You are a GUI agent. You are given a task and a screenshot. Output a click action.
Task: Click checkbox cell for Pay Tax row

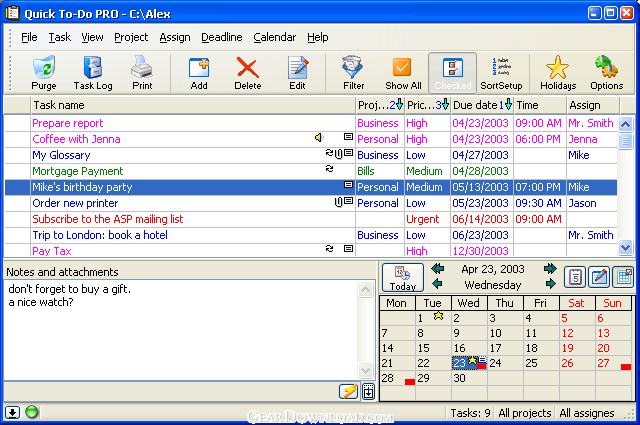(x=18, y=250)
